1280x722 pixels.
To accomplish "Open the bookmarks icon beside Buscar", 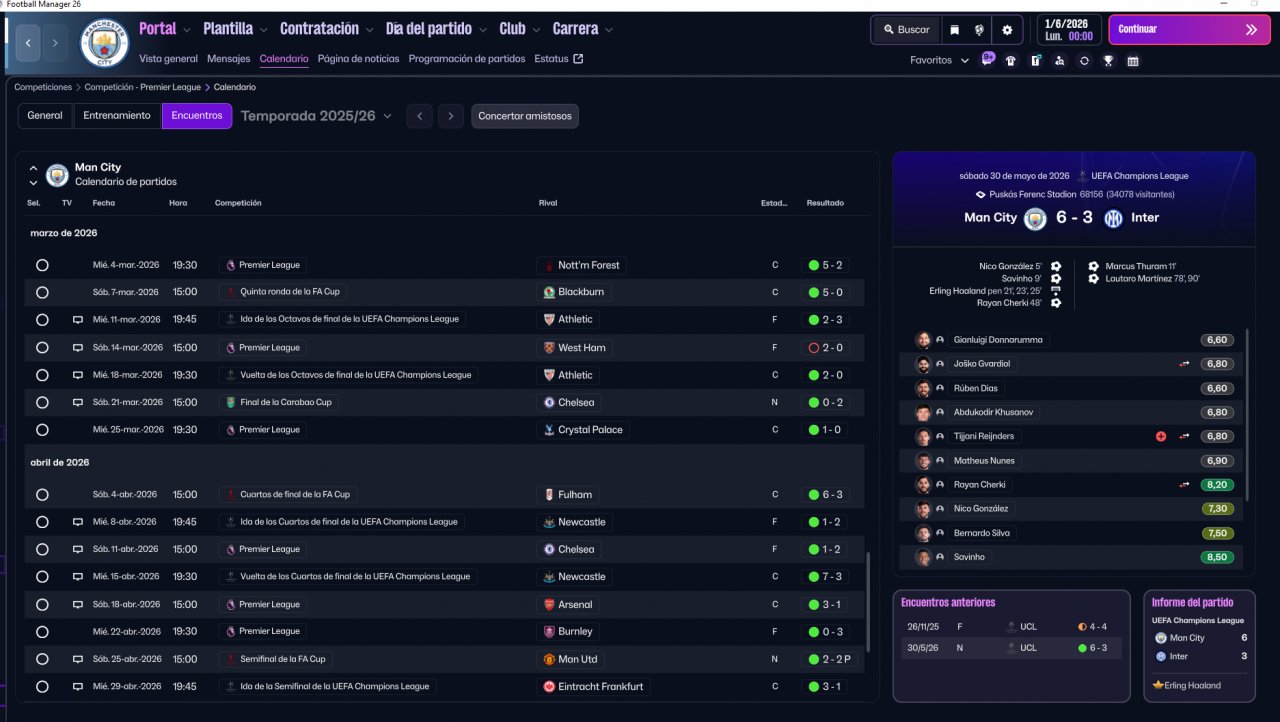I will pyautogui.click(x=955, y=30).
